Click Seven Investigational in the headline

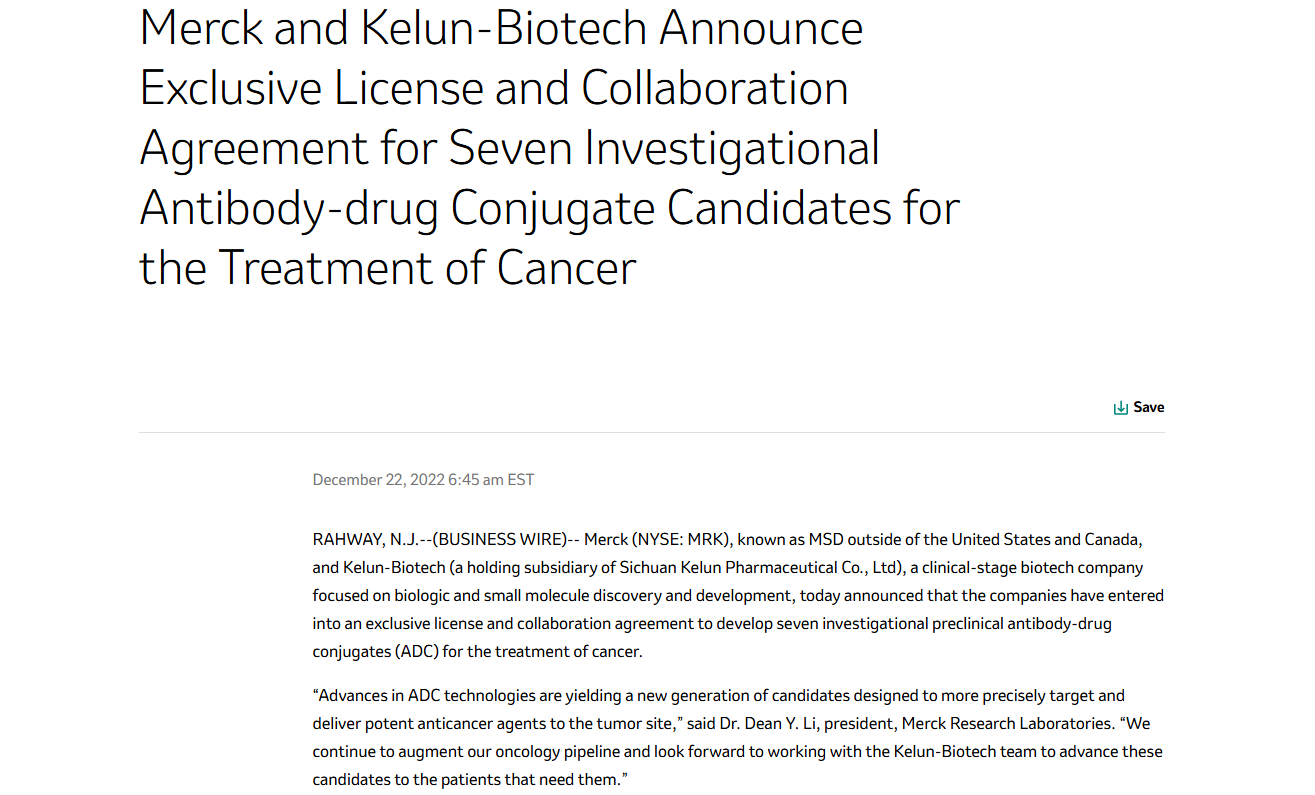[x=664, y=148]
